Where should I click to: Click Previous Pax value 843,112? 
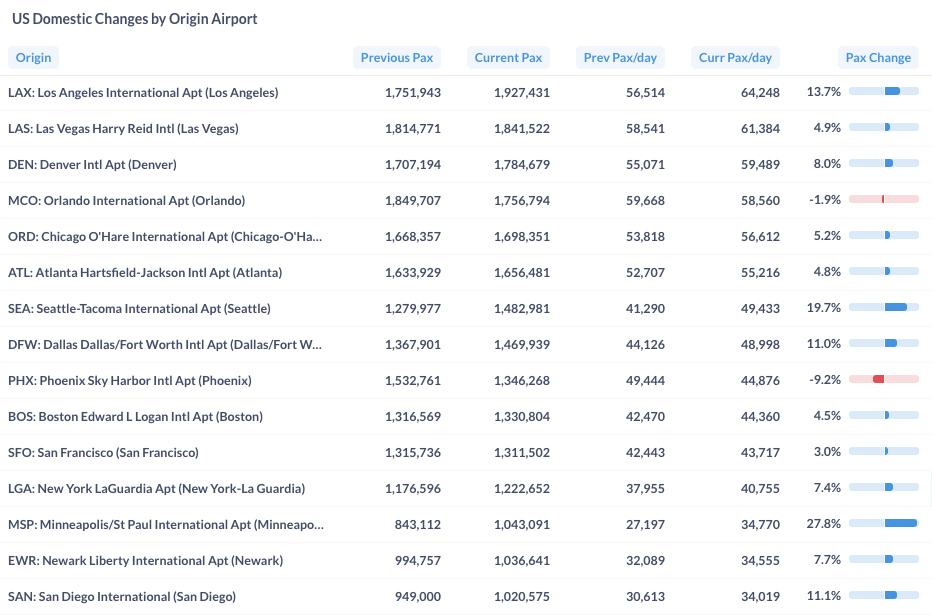(418, 525)
